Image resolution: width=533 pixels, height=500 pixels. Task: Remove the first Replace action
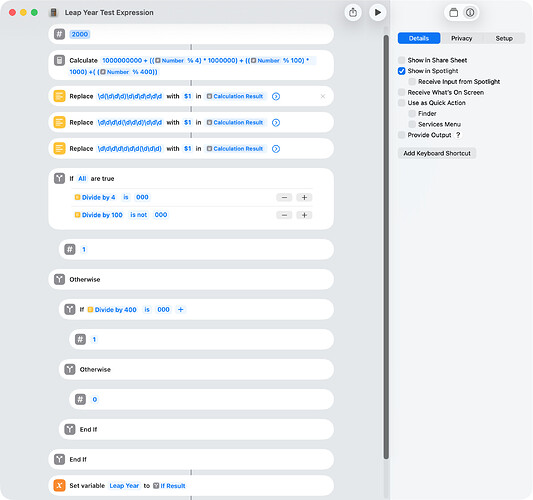coord(323,96)
